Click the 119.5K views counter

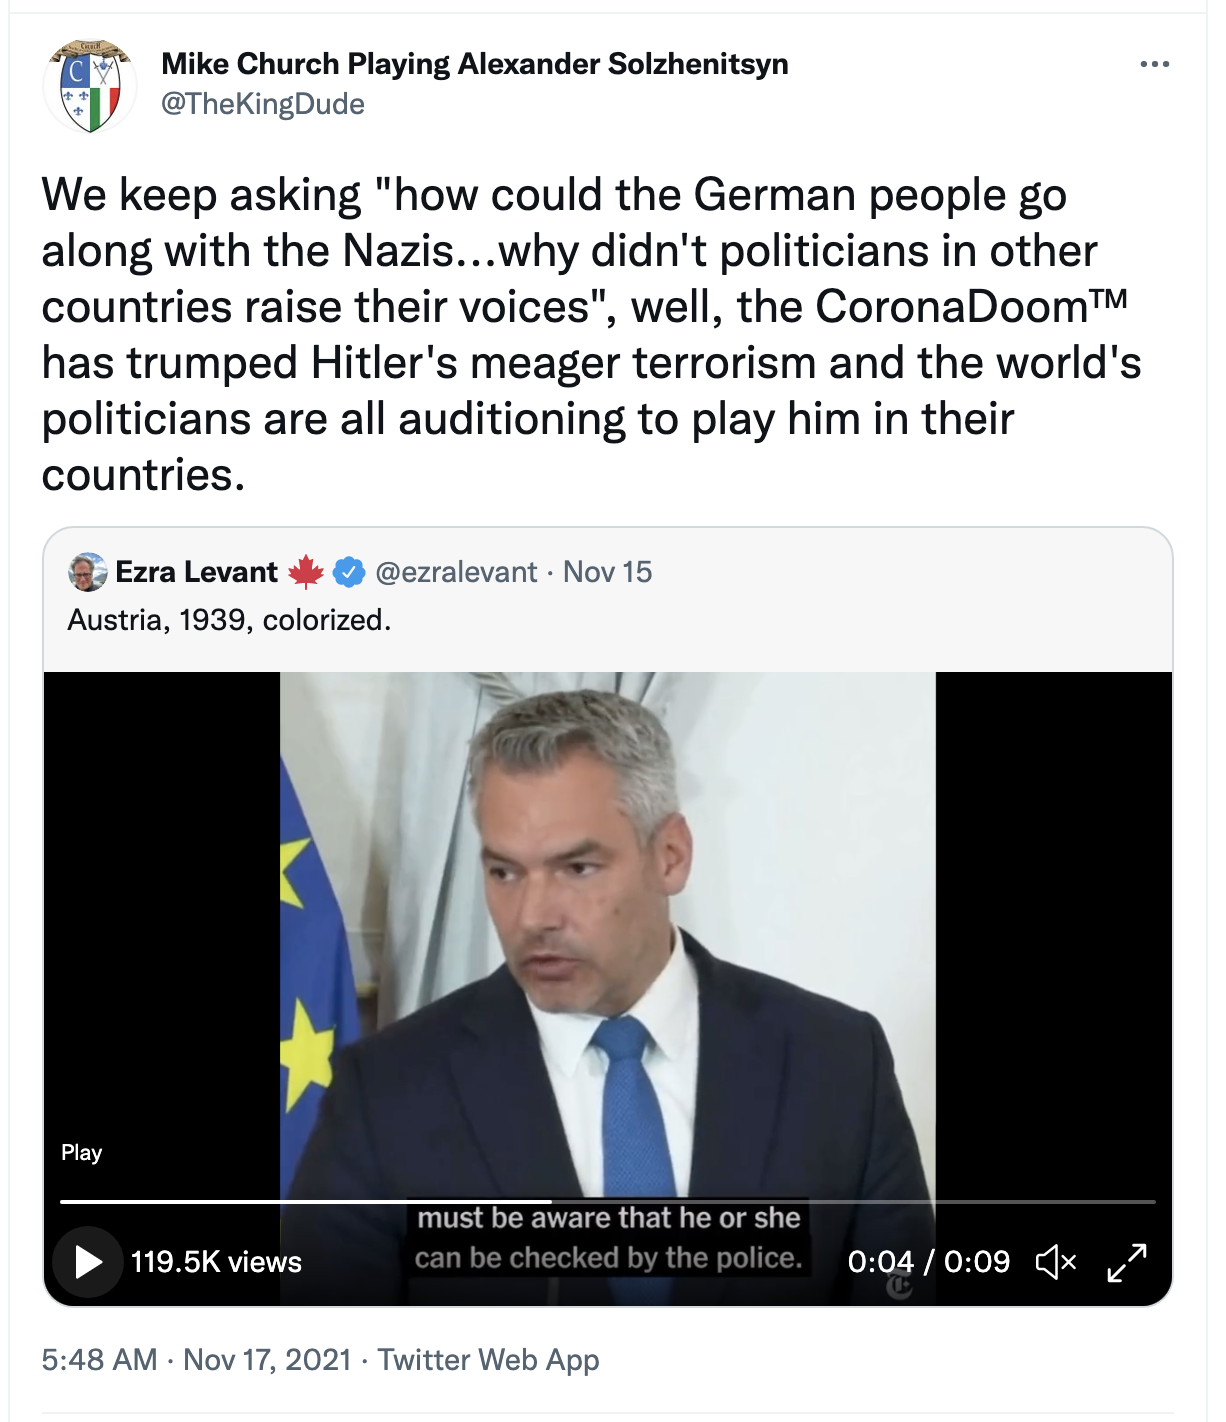tap(216, 1262)
